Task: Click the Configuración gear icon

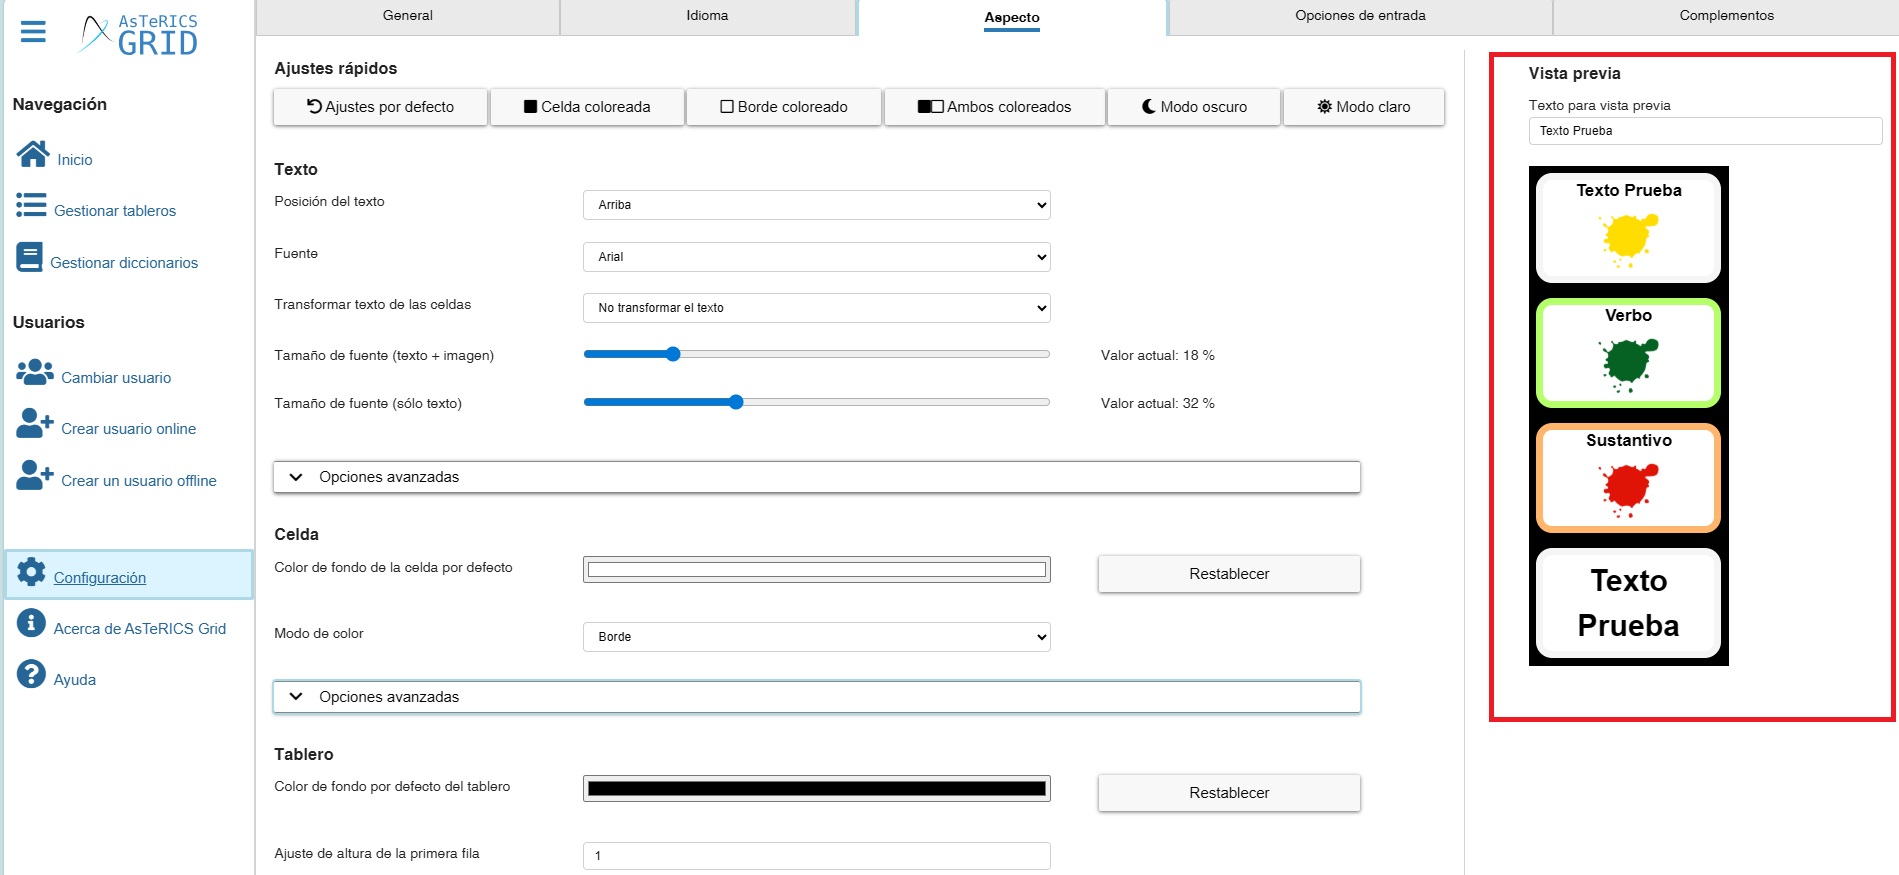Action: click(31, 572)
